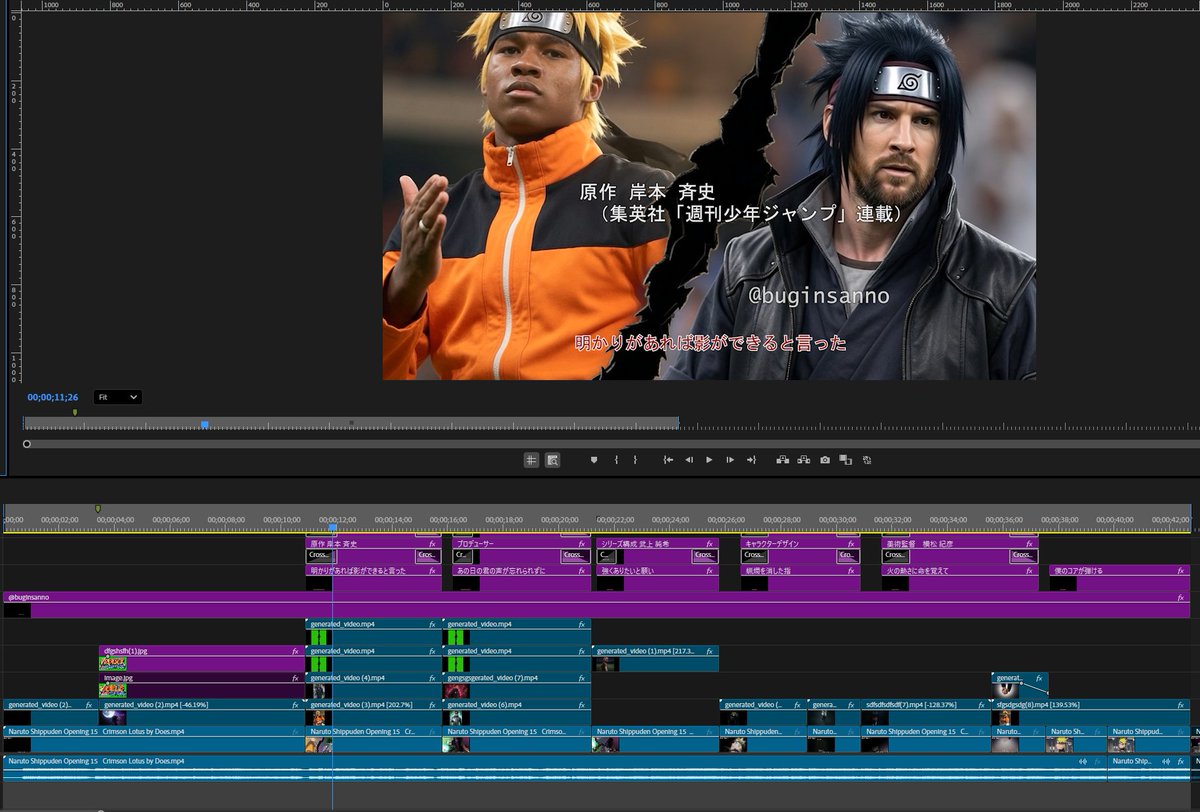The image size is (1200, 812).
Task: Click the fx badge on dfgshsfh(1).jpg clip
Action: pyautogui.click(x=295, y=651)
